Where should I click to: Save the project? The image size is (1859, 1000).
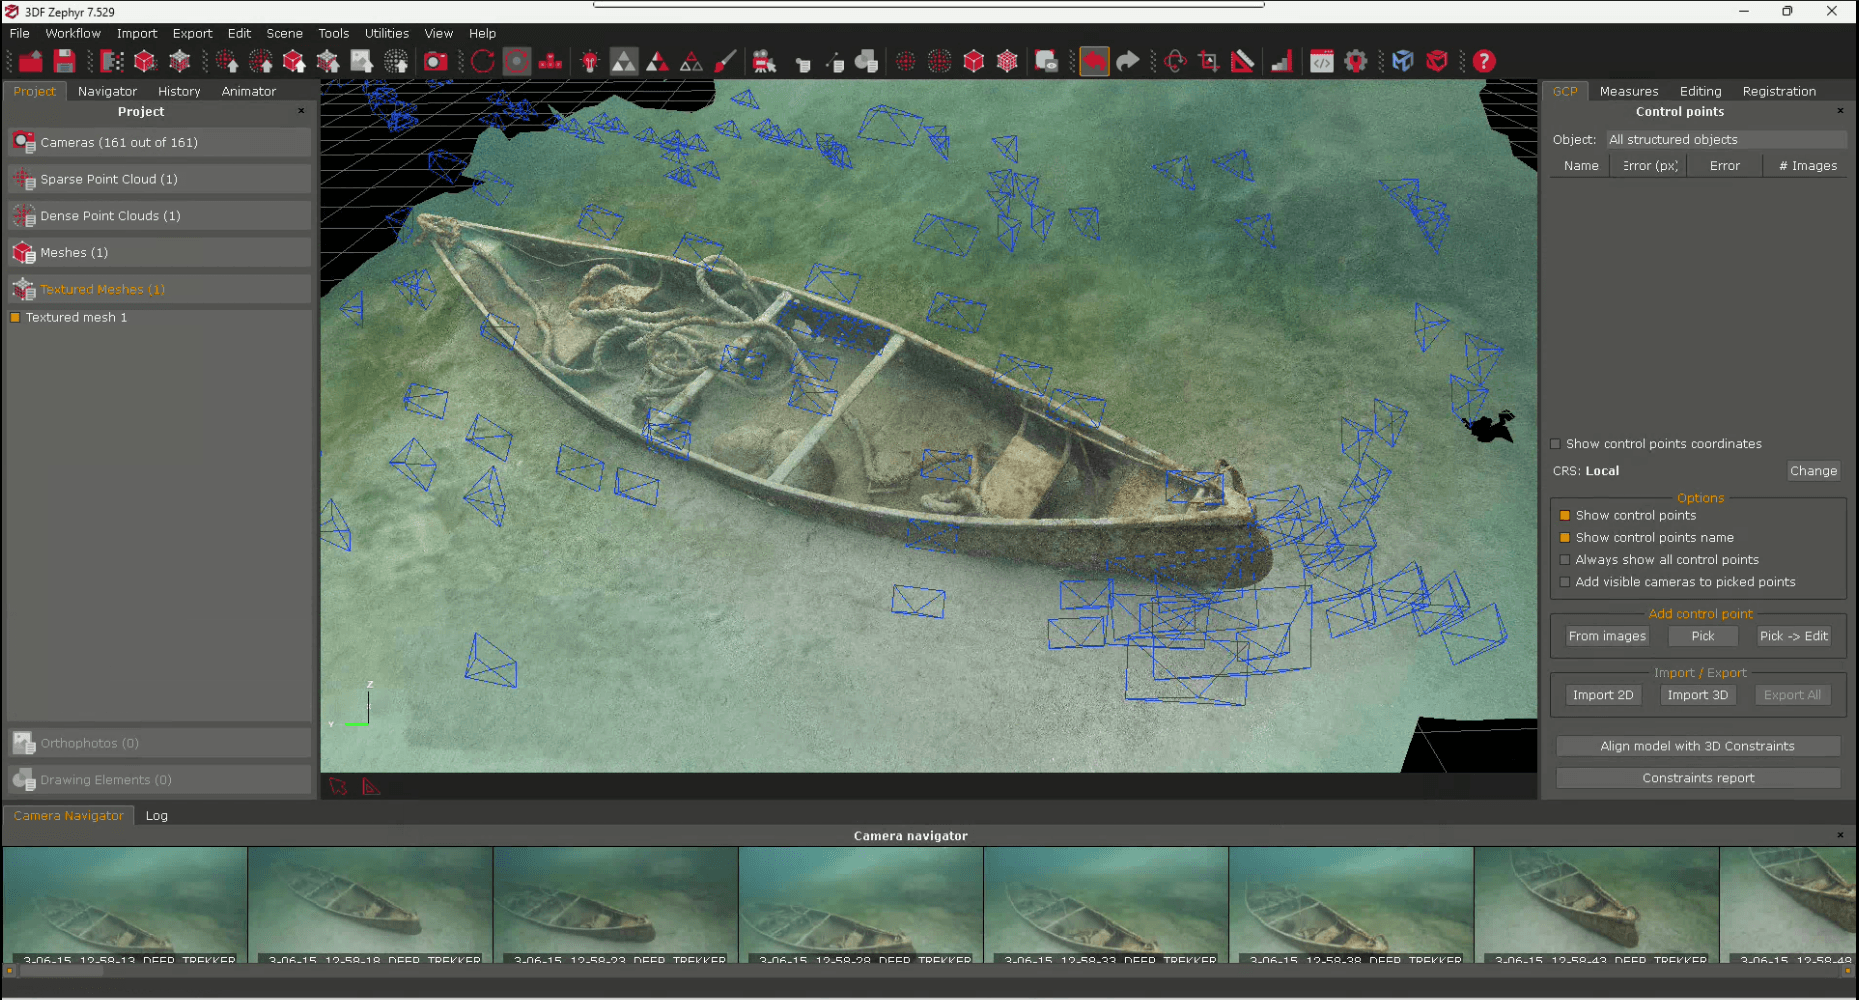64,61
